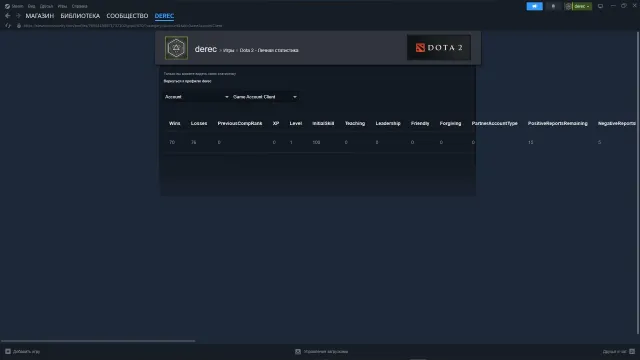Go forward with the right arrow icon
Screen dimensions: 640x360
coord(18,16)
